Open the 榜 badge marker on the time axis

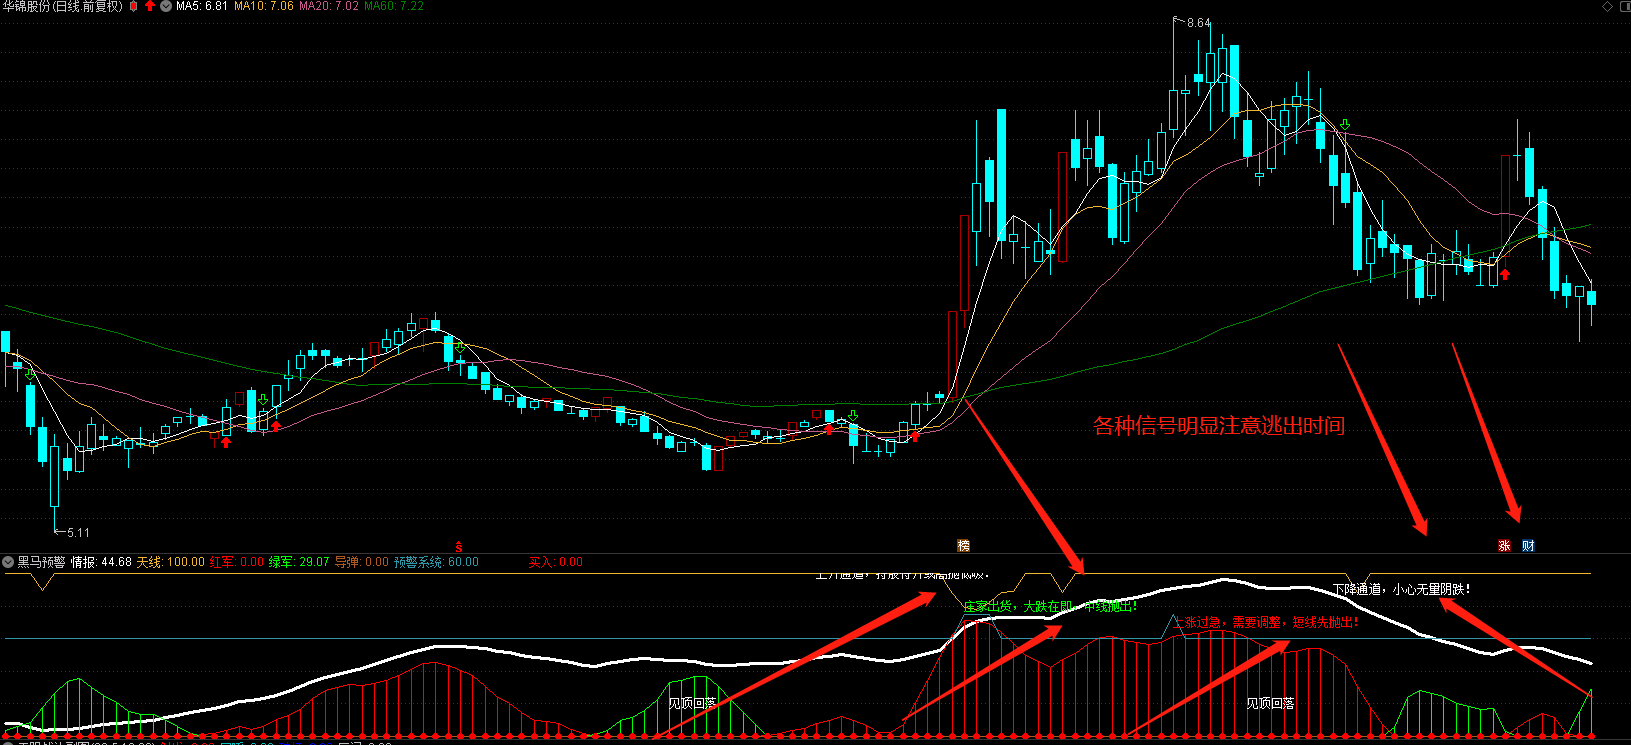coord(964,546)
